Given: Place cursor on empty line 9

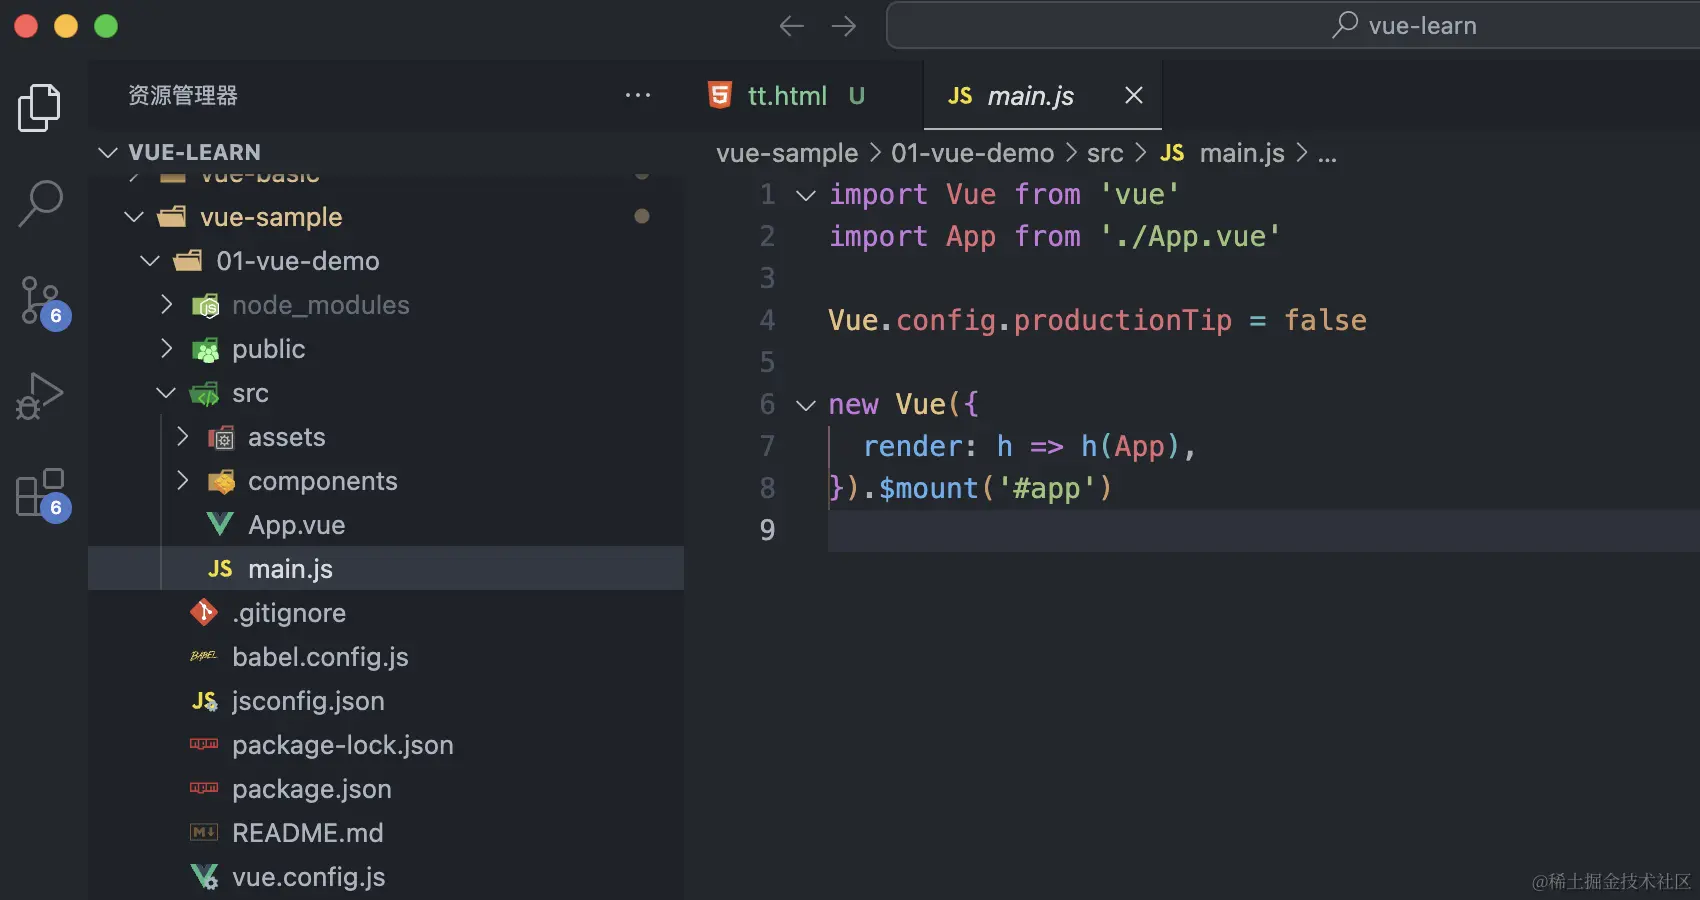Looking at the screenshot, I should (1263, 530).
